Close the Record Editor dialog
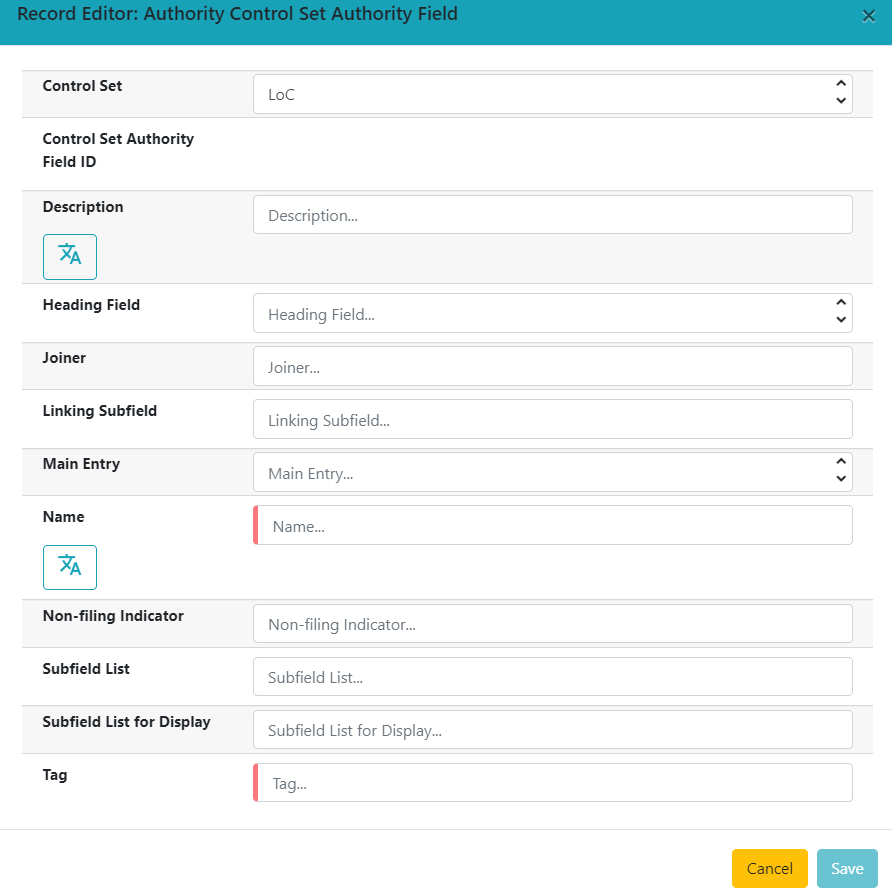This screenshot has height=893, width=892. (868, 16)
